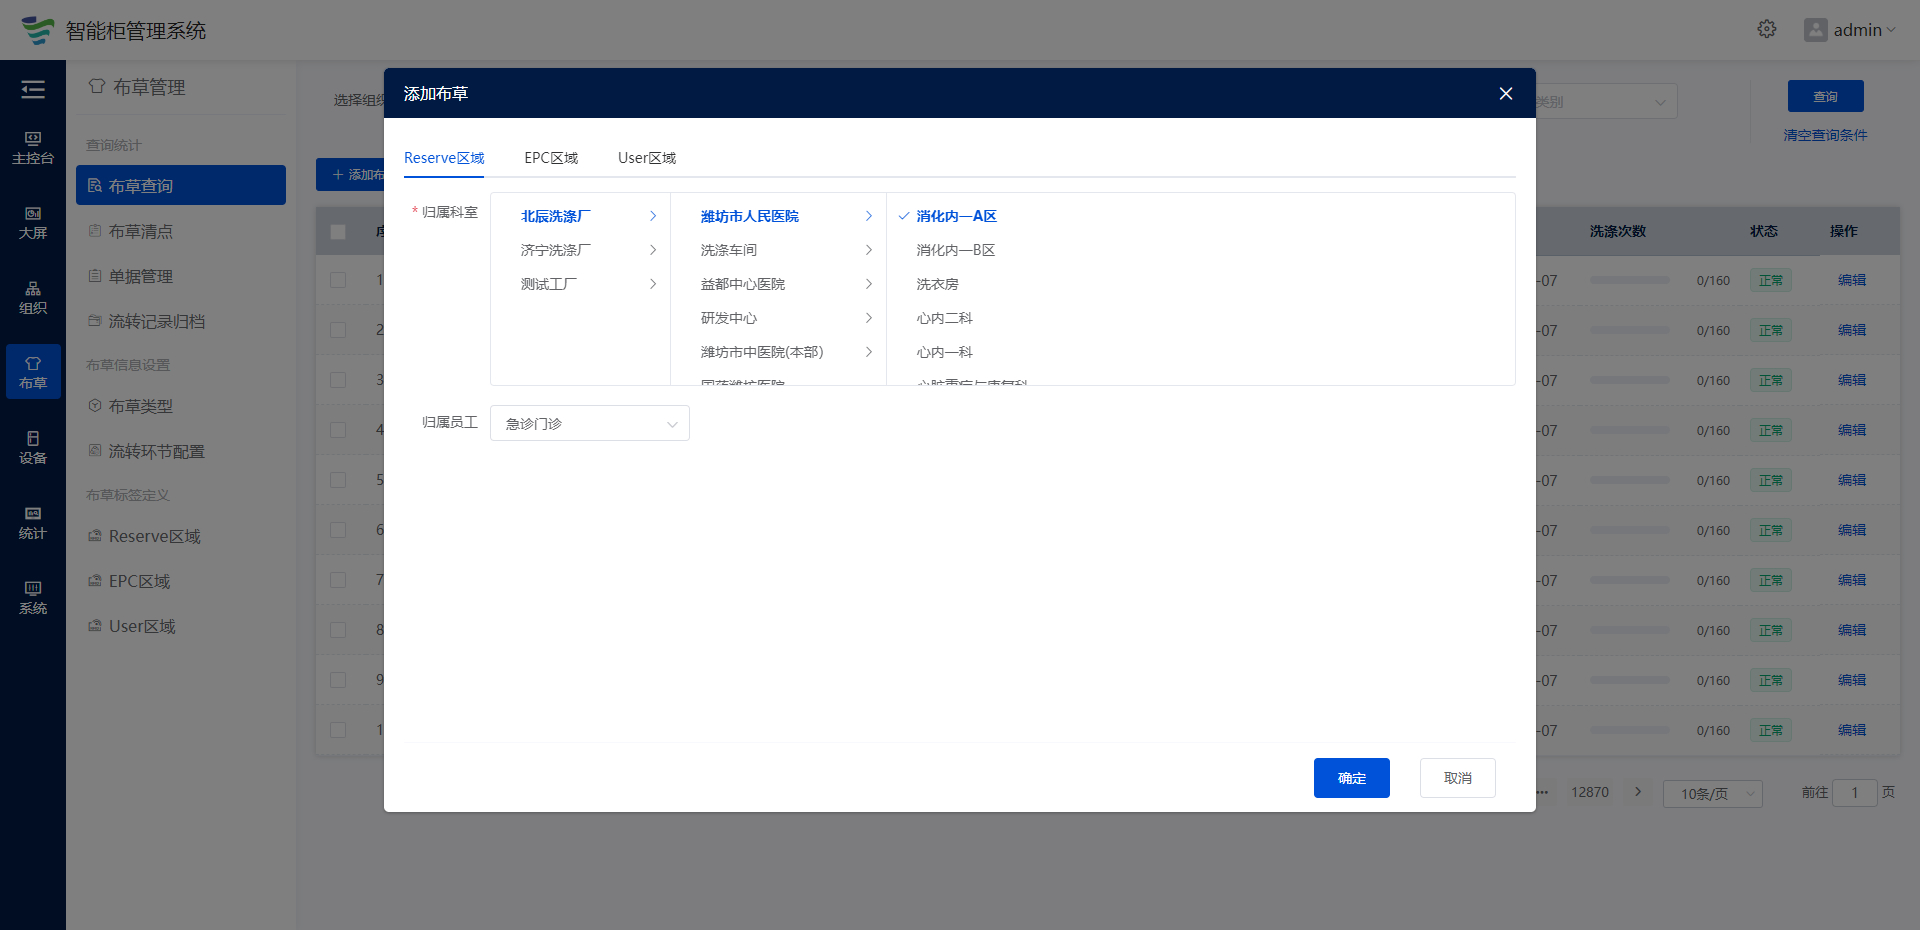Tick the checkbox of table row 5
The image size is (1920, 930).
click(x=338, y=480)
